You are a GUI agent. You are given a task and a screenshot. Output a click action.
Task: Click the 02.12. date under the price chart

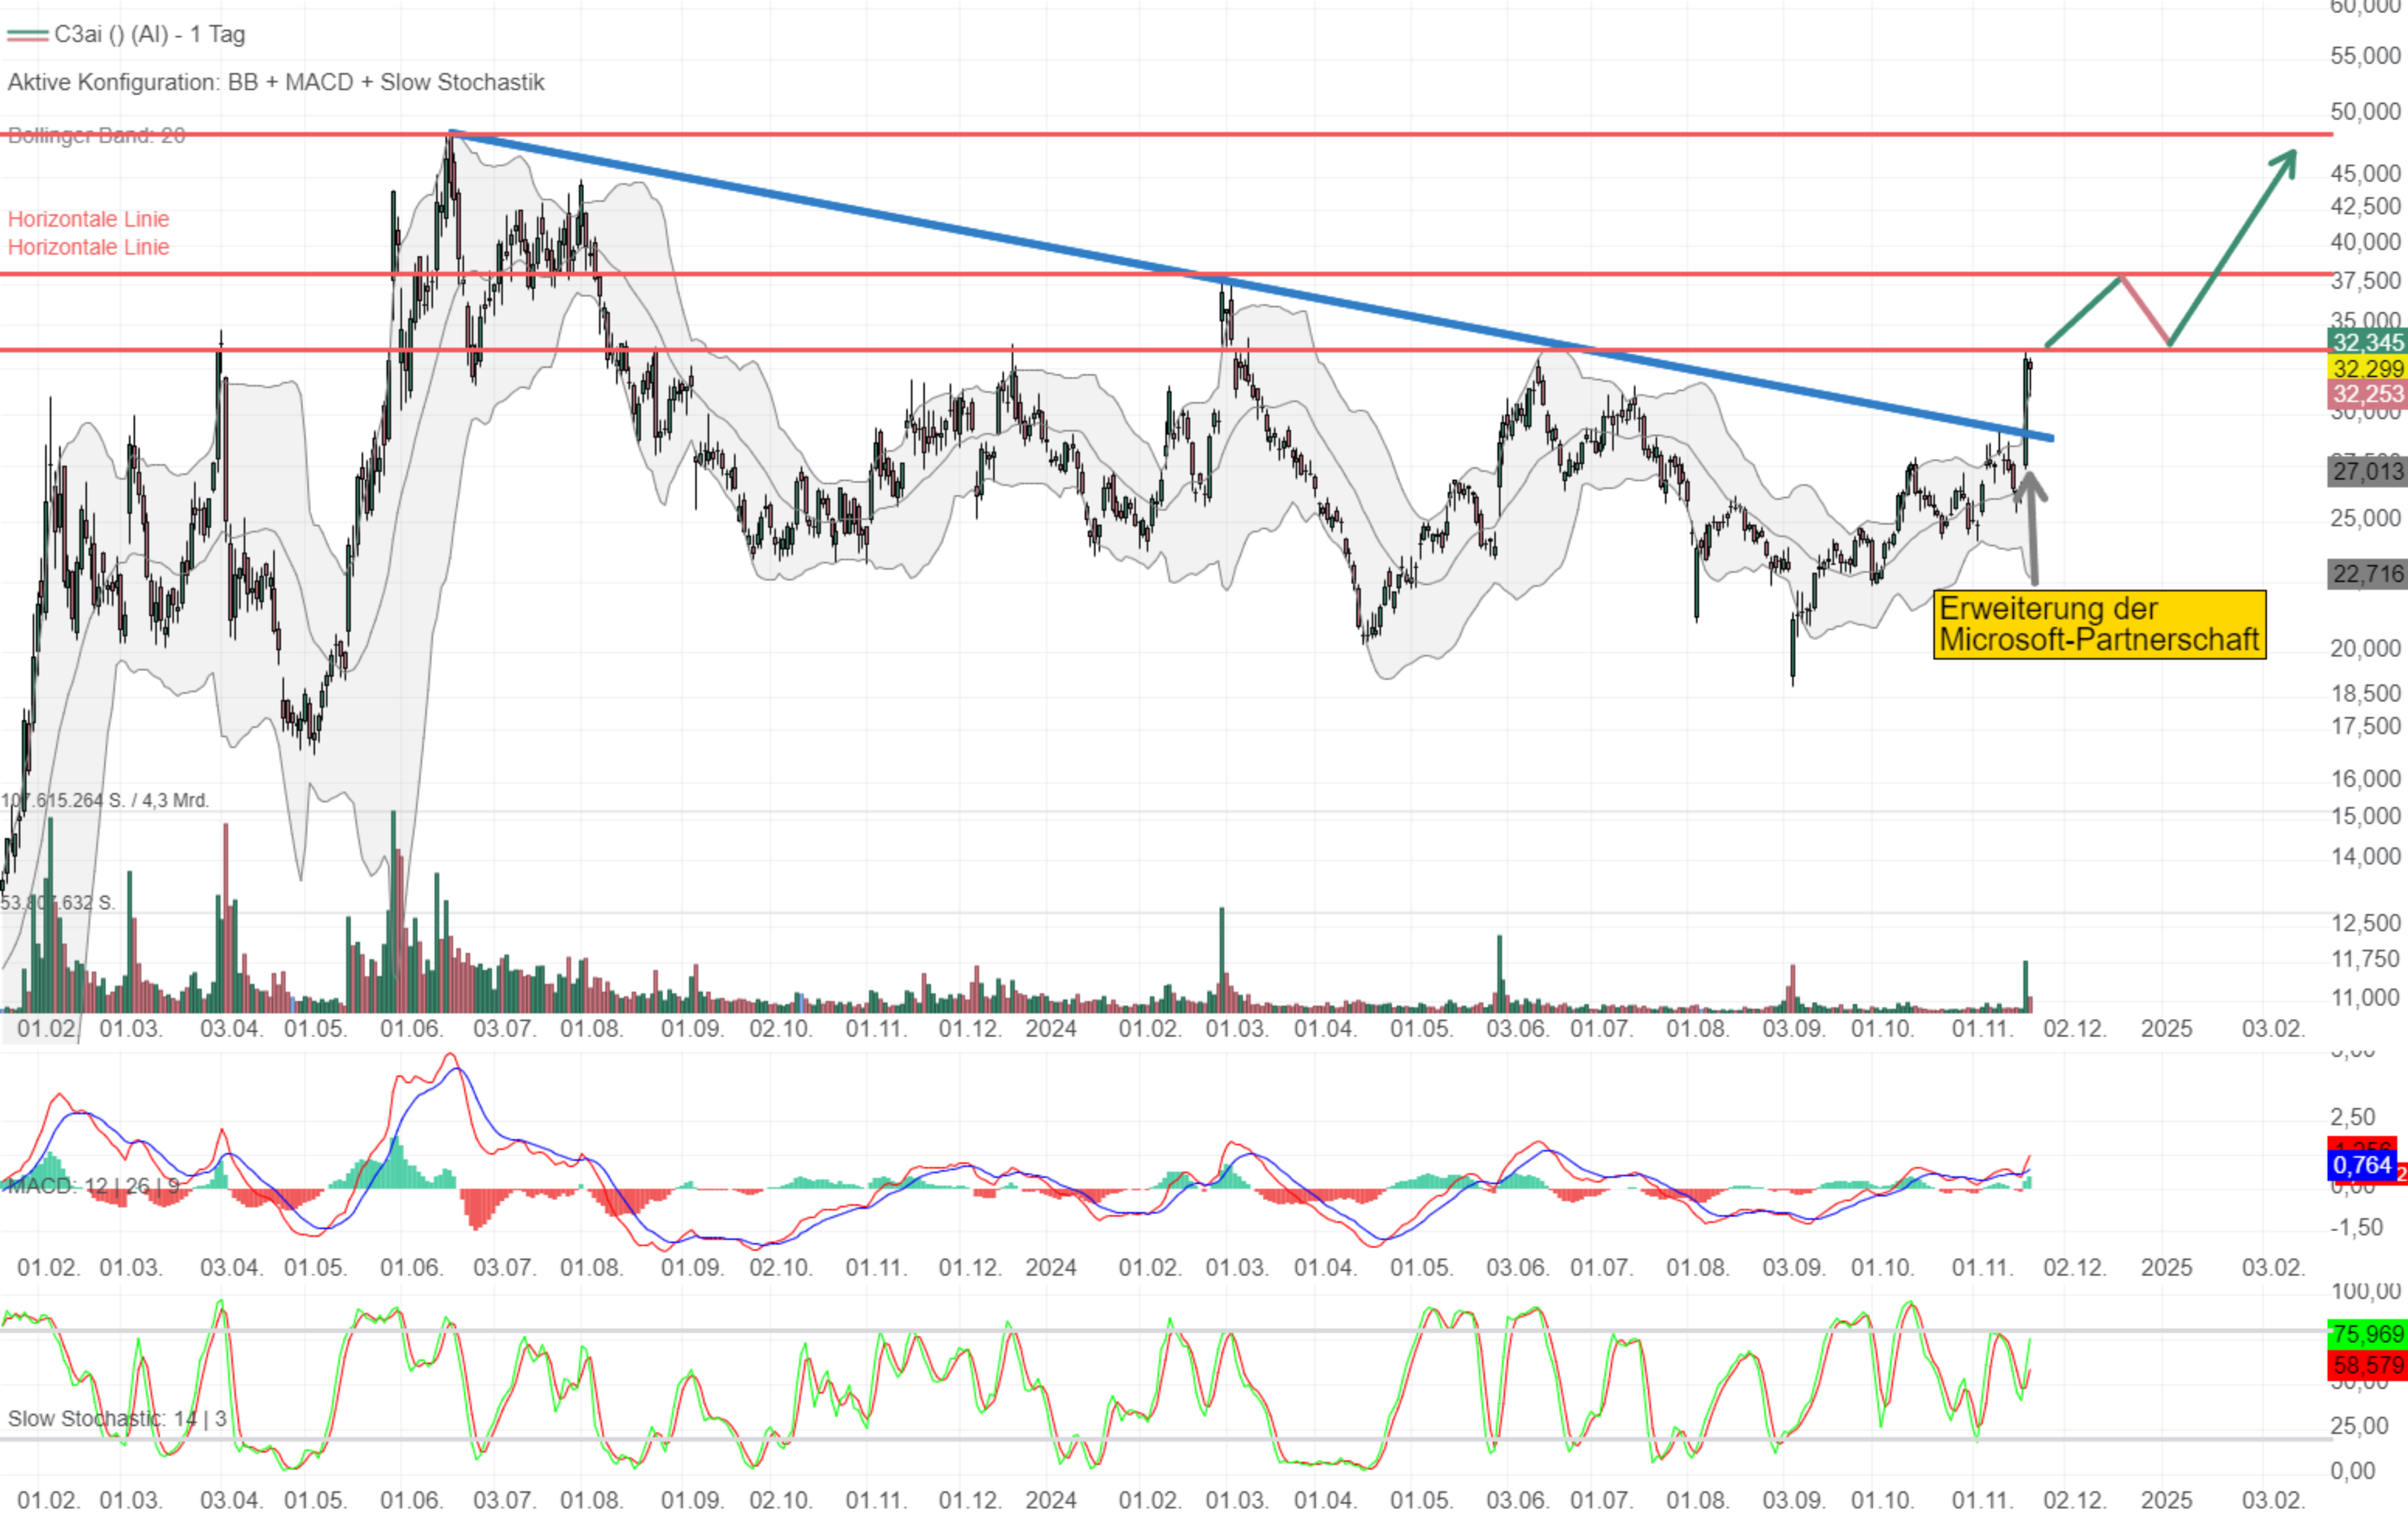pyautogui.click(x=2075, y=1028)
